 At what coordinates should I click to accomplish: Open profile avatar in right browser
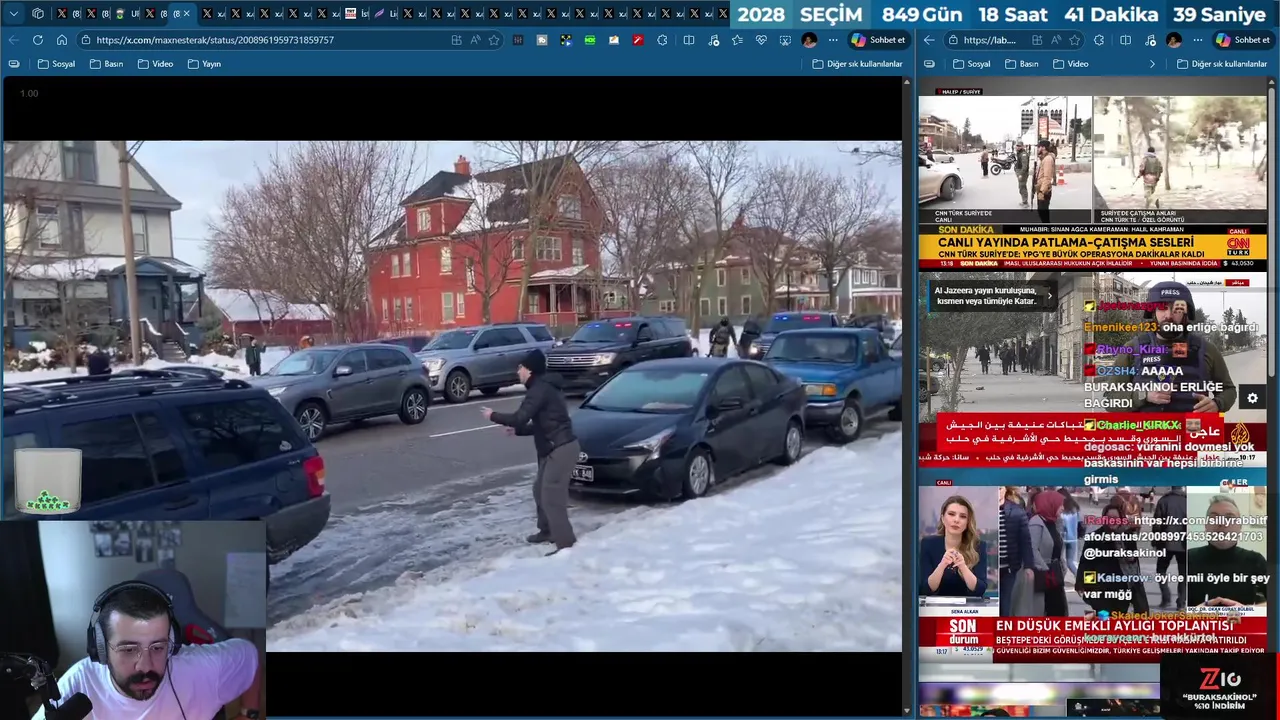(x=1174, y=40)
